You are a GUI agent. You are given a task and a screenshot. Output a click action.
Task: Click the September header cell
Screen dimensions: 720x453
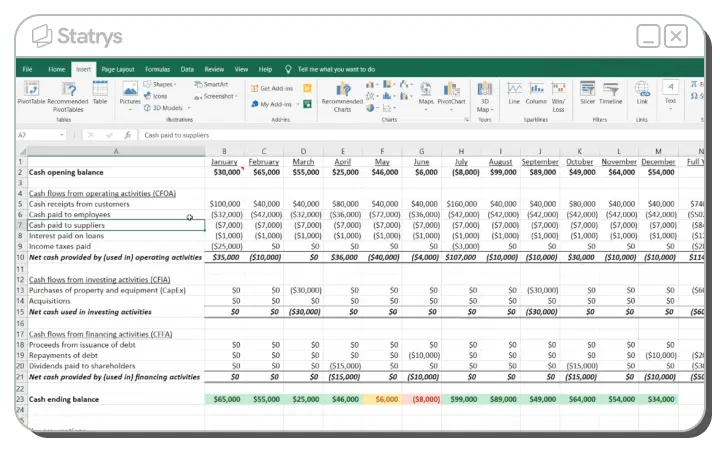point(540,162)
